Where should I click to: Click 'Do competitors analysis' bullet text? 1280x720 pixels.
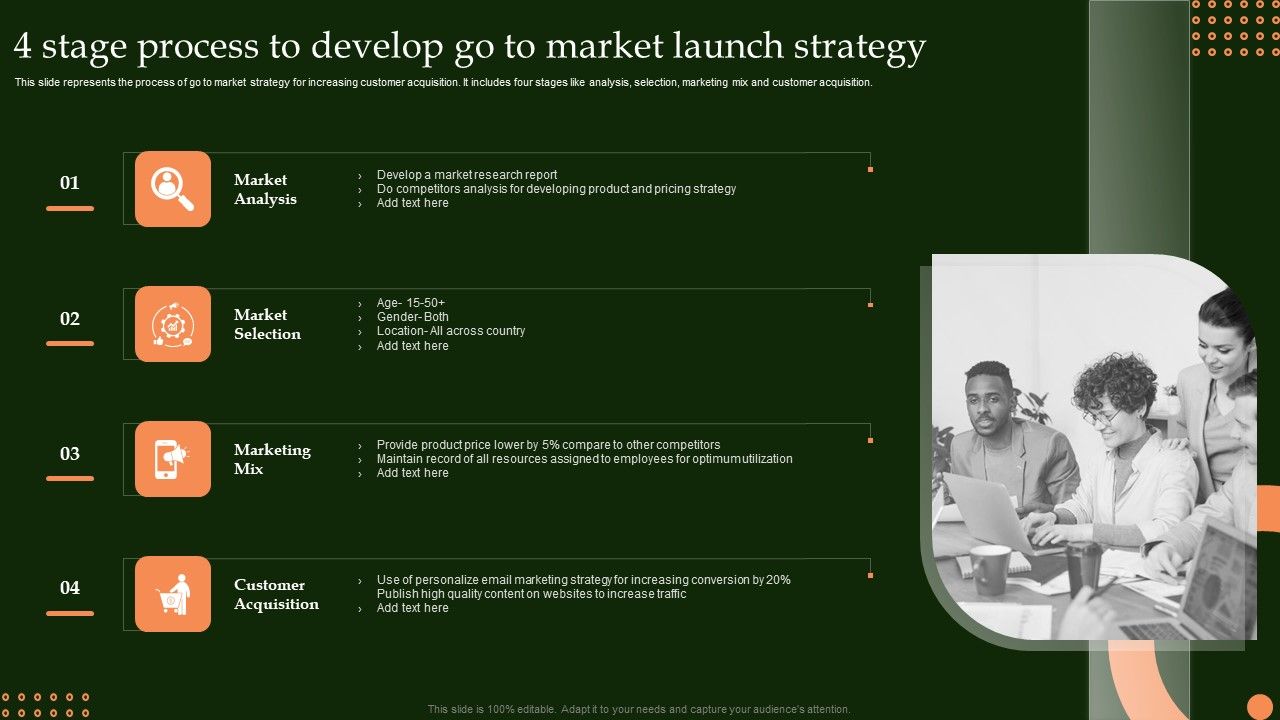556,188
